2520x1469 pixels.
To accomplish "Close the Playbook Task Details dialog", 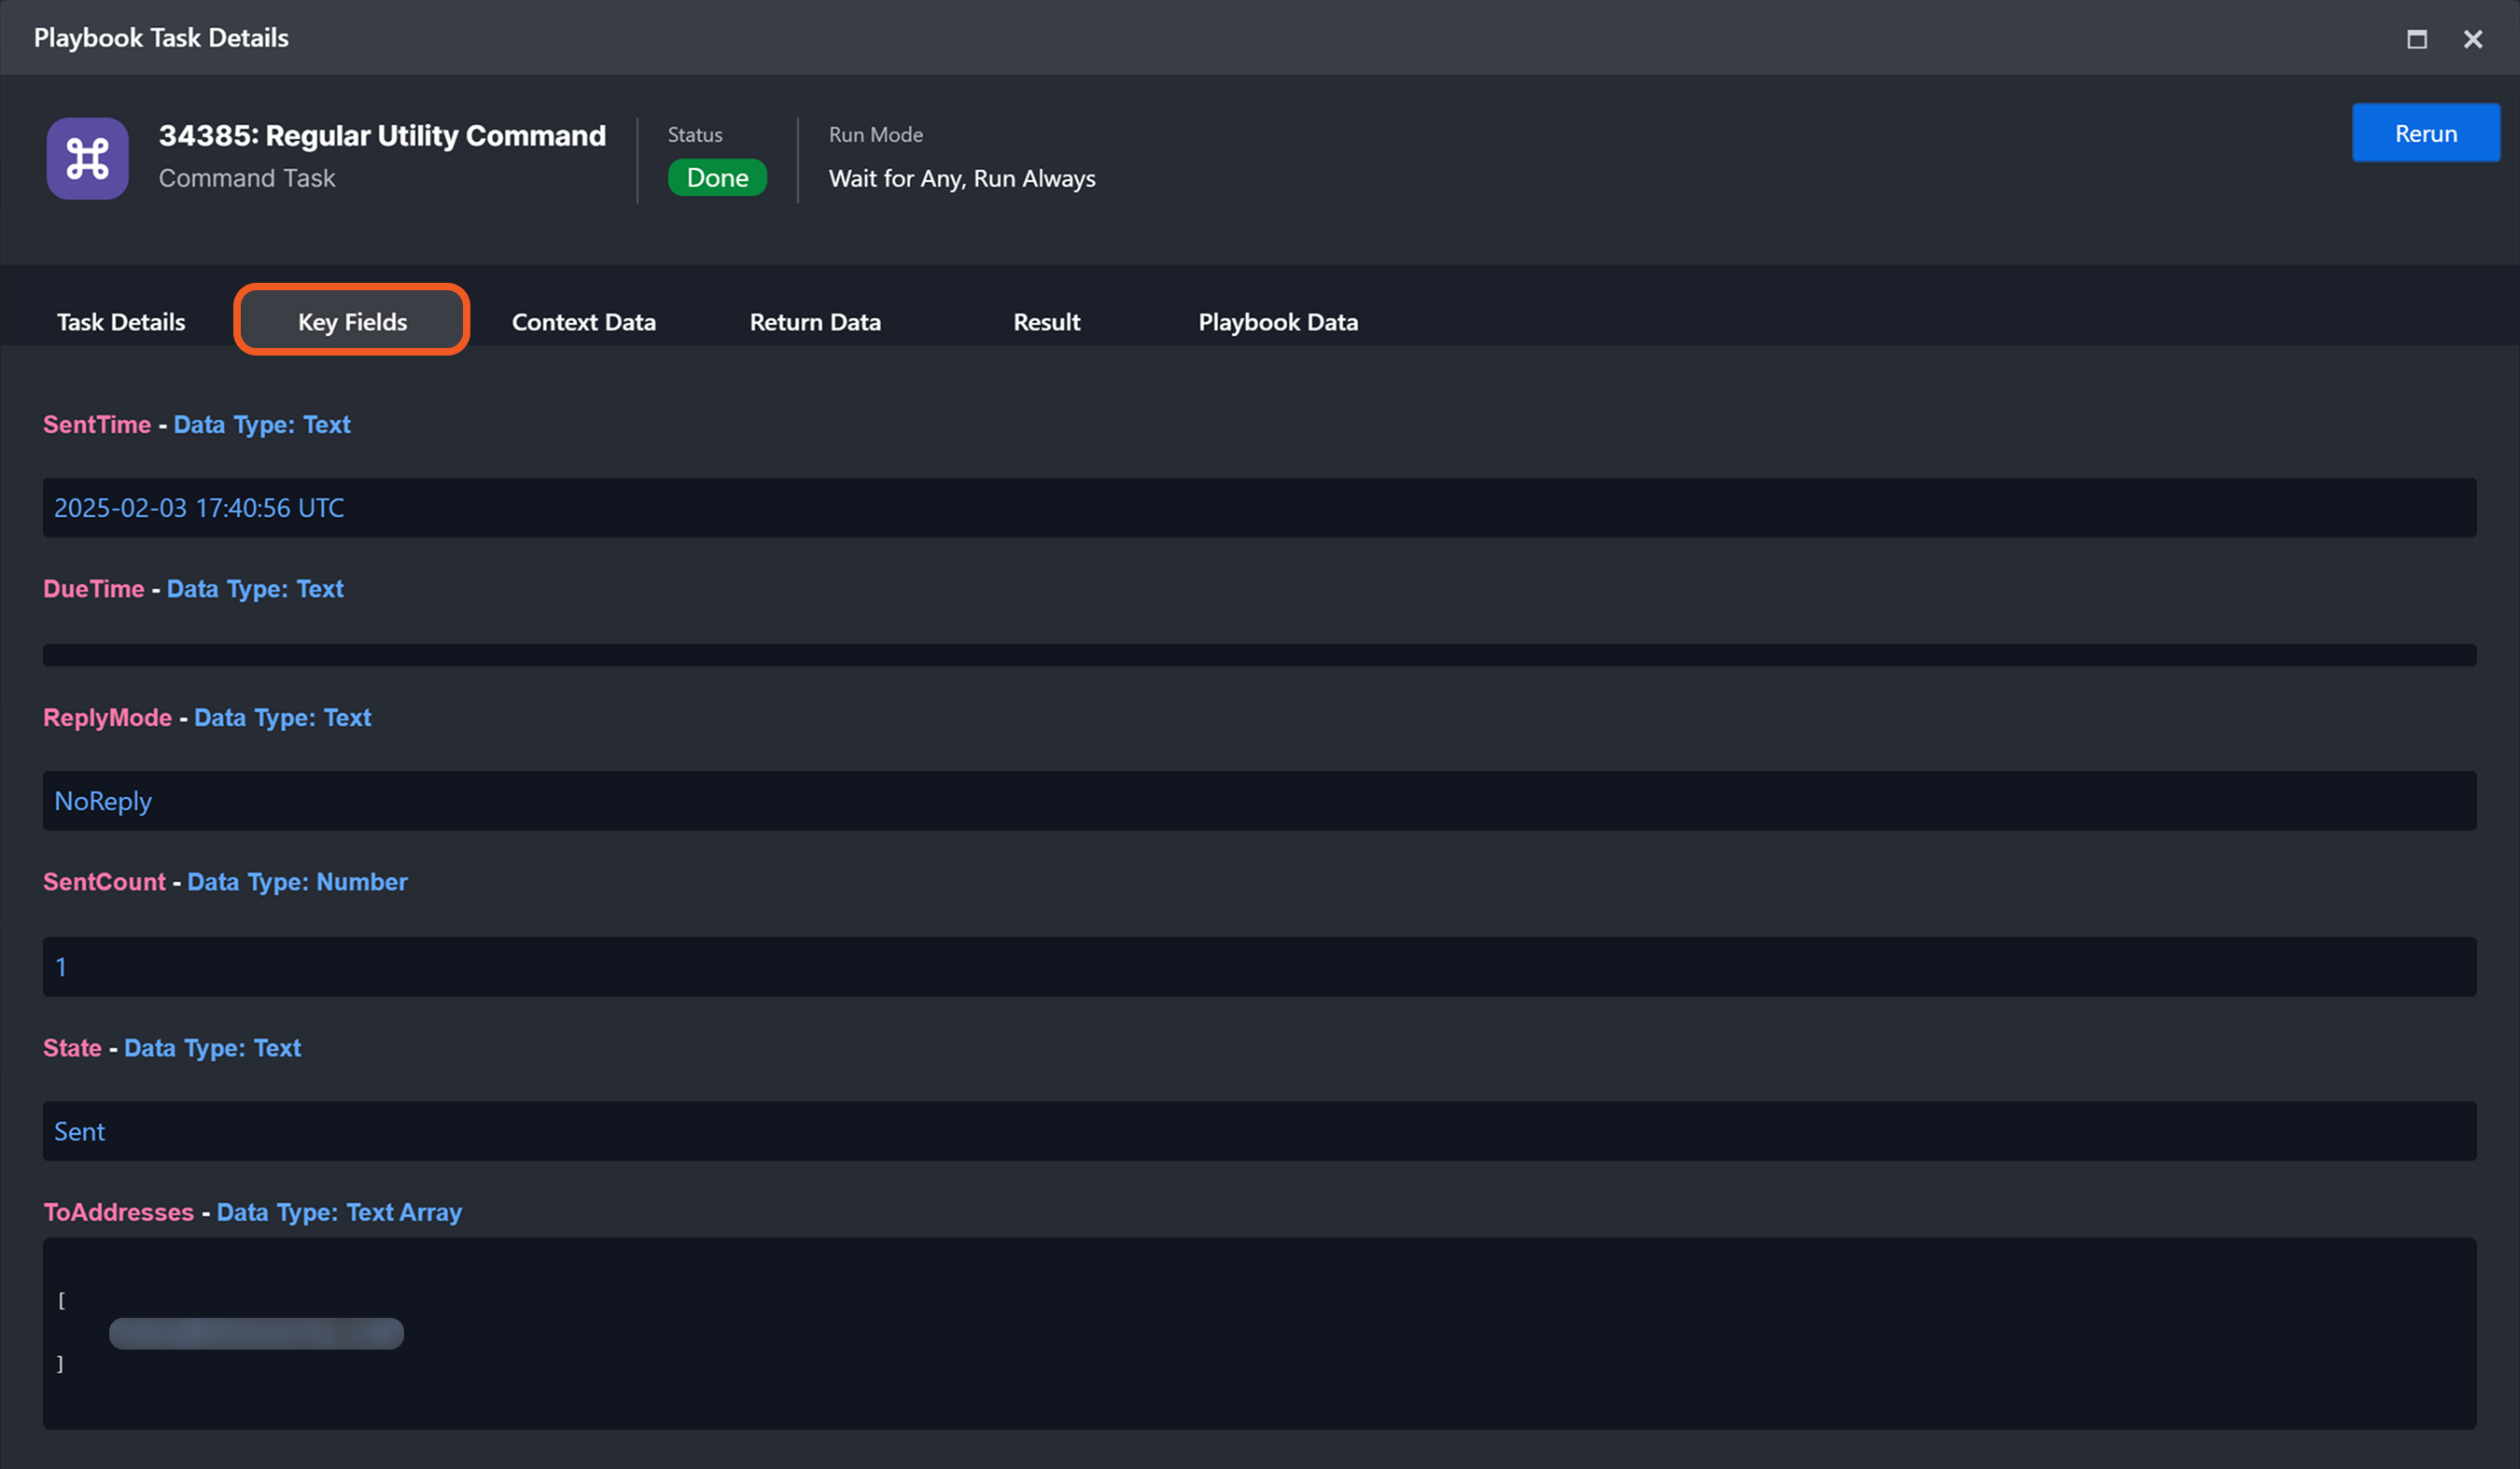I will tap(2472, 39).
